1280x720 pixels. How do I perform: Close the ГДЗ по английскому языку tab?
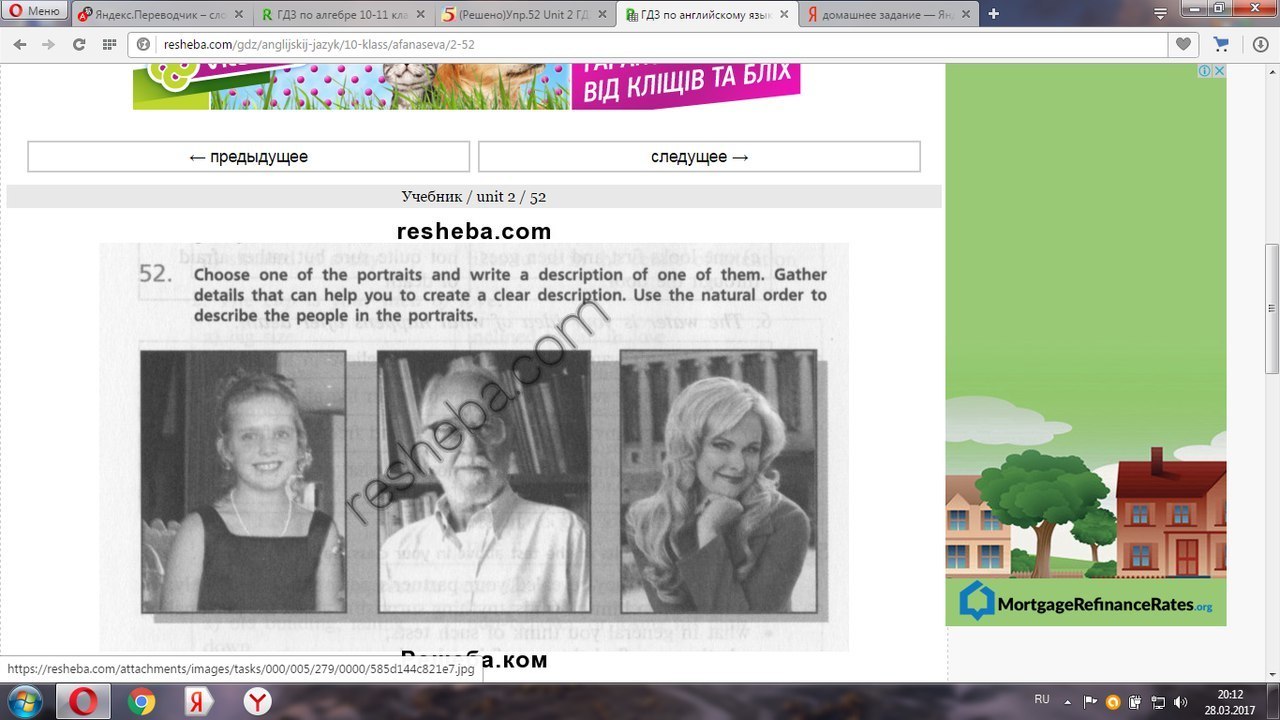(784, 14)
